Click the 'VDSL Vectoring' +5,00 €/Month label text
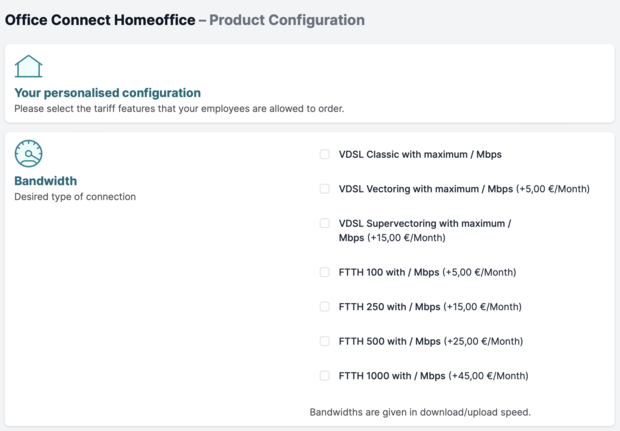620x431 pixels. 464,189
